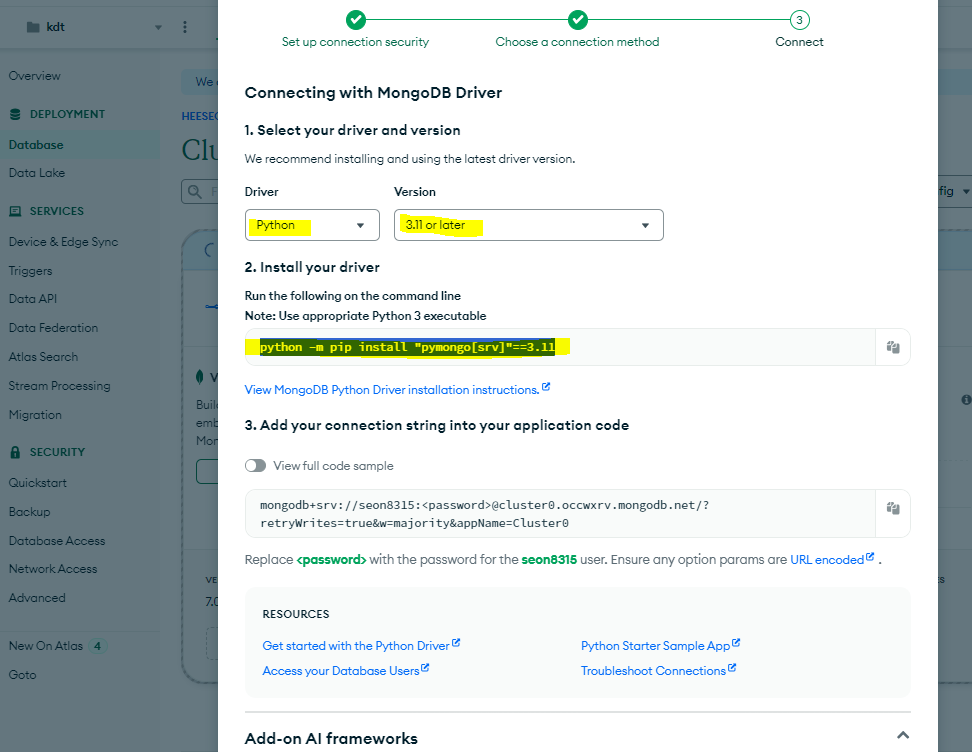Expand the kdt project dropdown arrow

pos(158,27)
